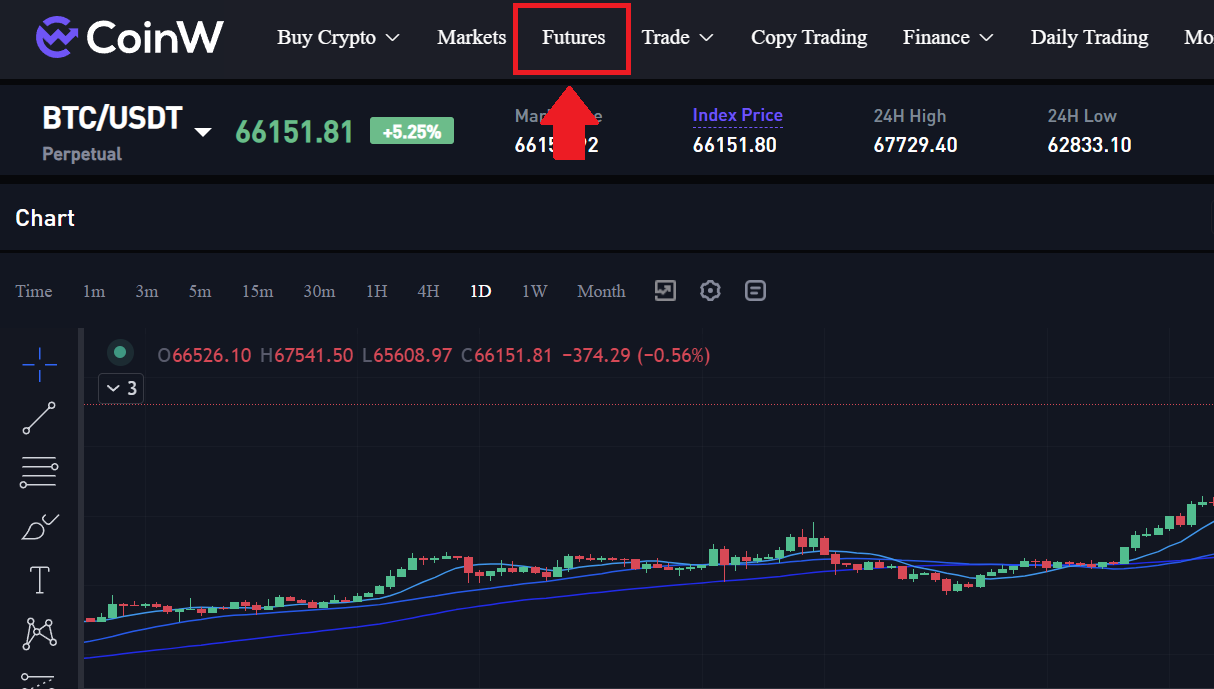Click the high price H67541.50
Viewport: 1214px width, 689px height.
click(x=307, y=355)
